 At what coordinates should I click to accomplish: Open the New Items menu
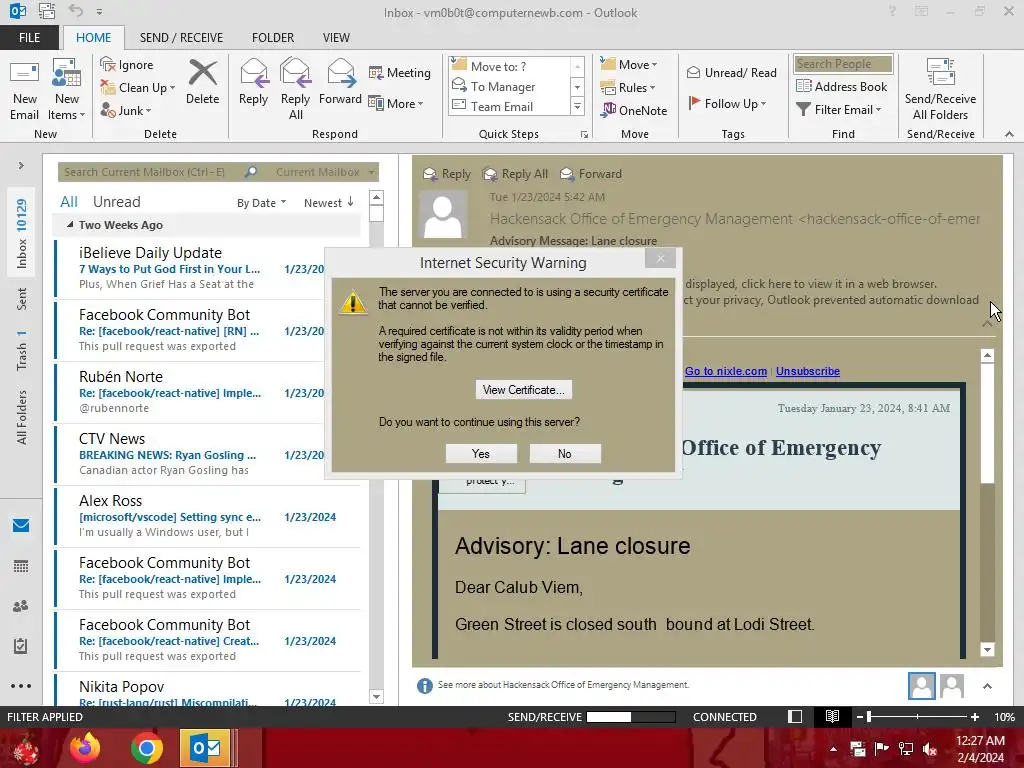click(67, 90)
